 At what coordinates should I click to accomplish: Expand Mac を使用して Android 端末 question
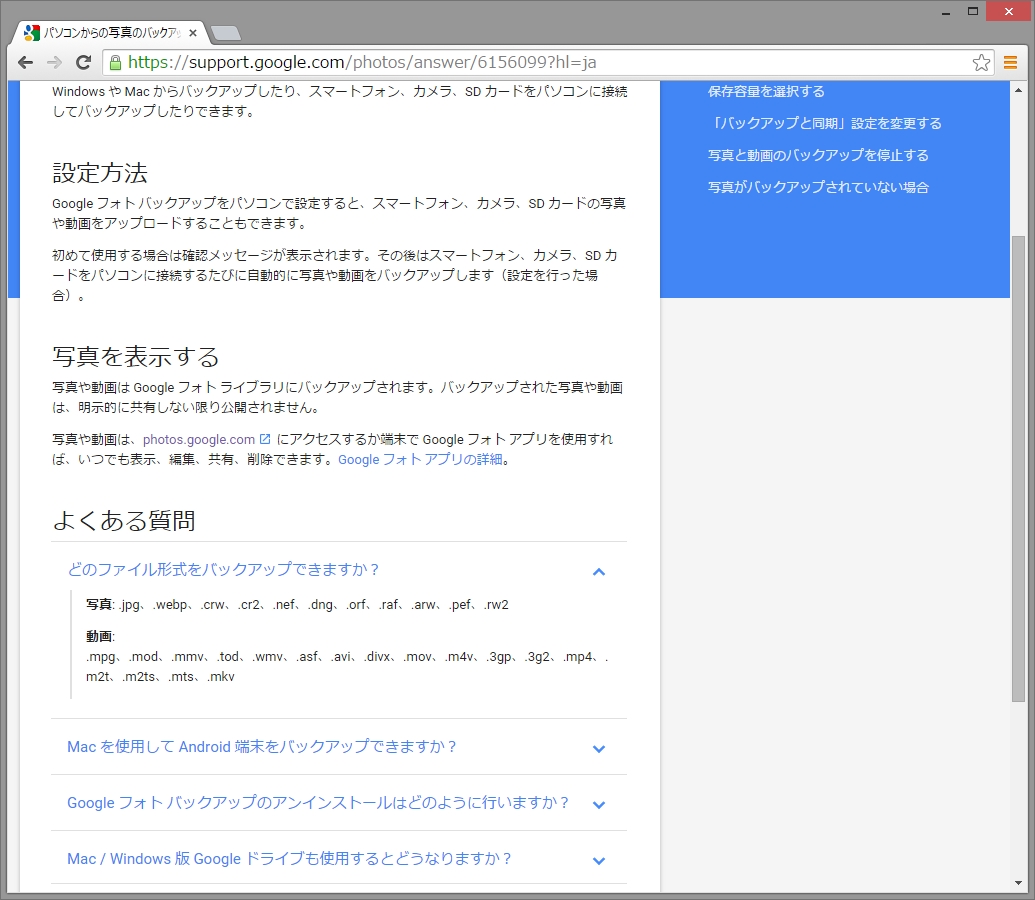[x=261, y=747]
